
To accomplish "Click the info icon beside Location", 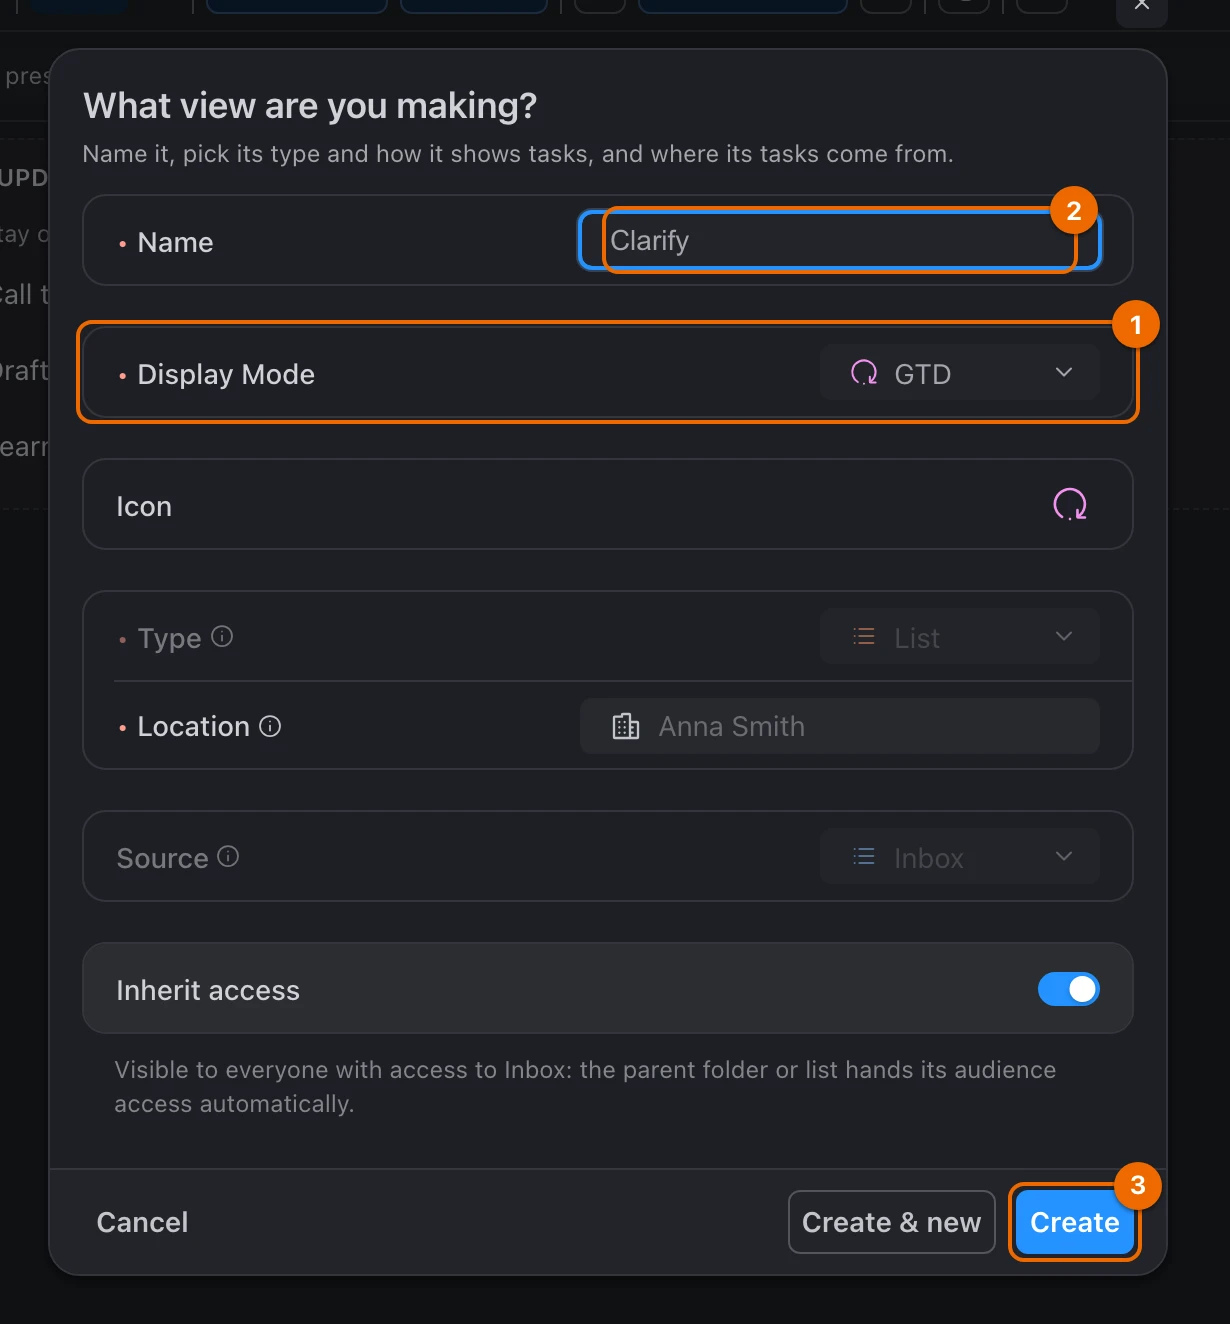I will click(270, 726).
